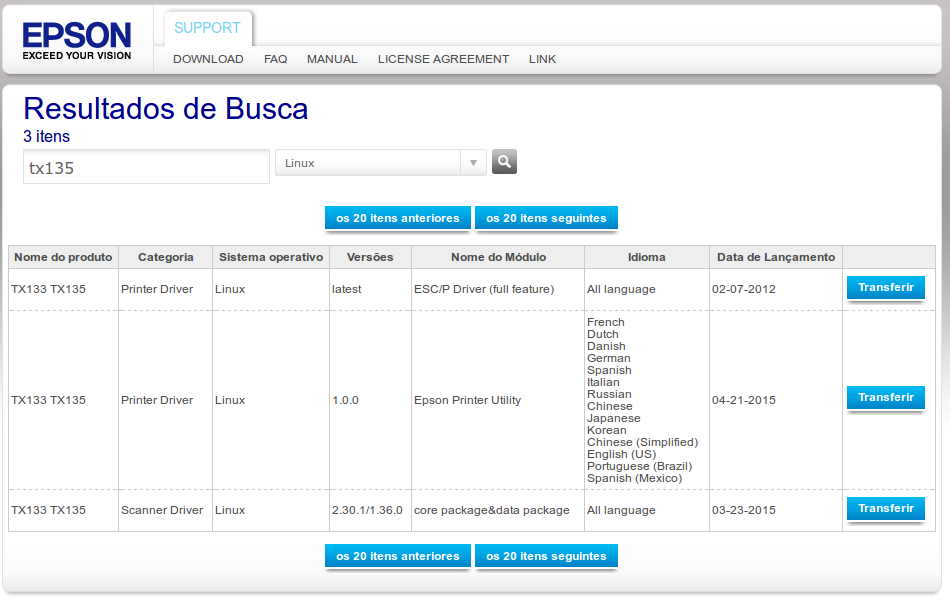The image size is (950, 599).
Task: Open the FAQ menu item
Action: 276,59
